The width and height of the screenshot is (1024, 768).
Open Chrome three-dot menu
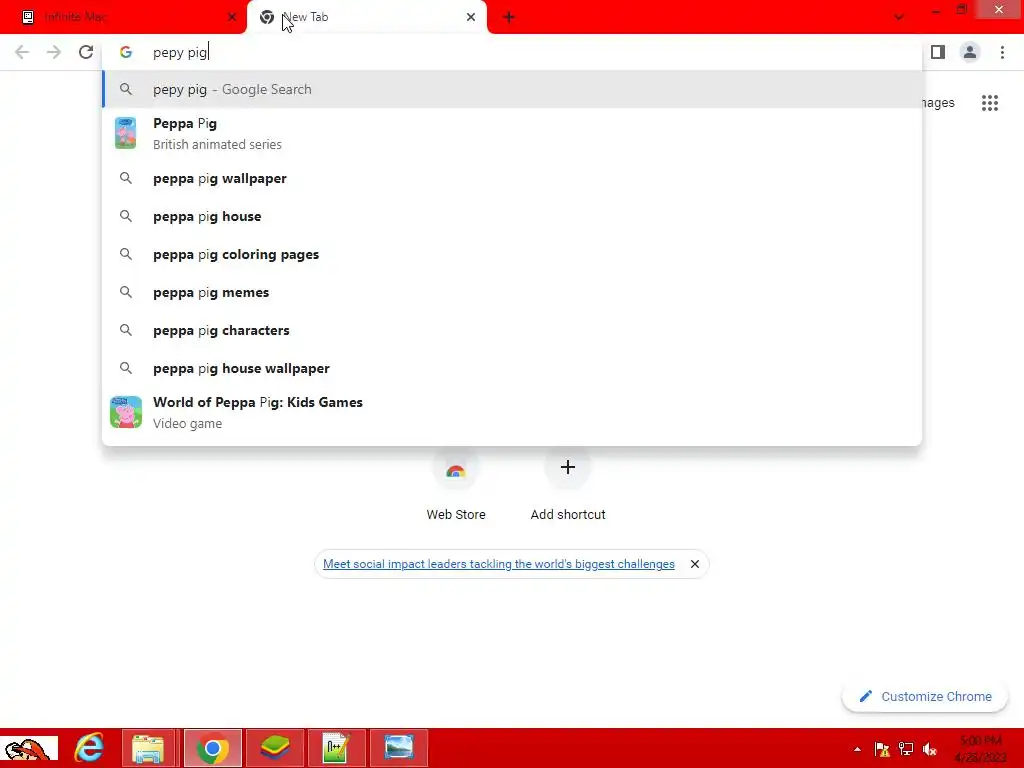pyautogui.click(x=1002, y=52)
